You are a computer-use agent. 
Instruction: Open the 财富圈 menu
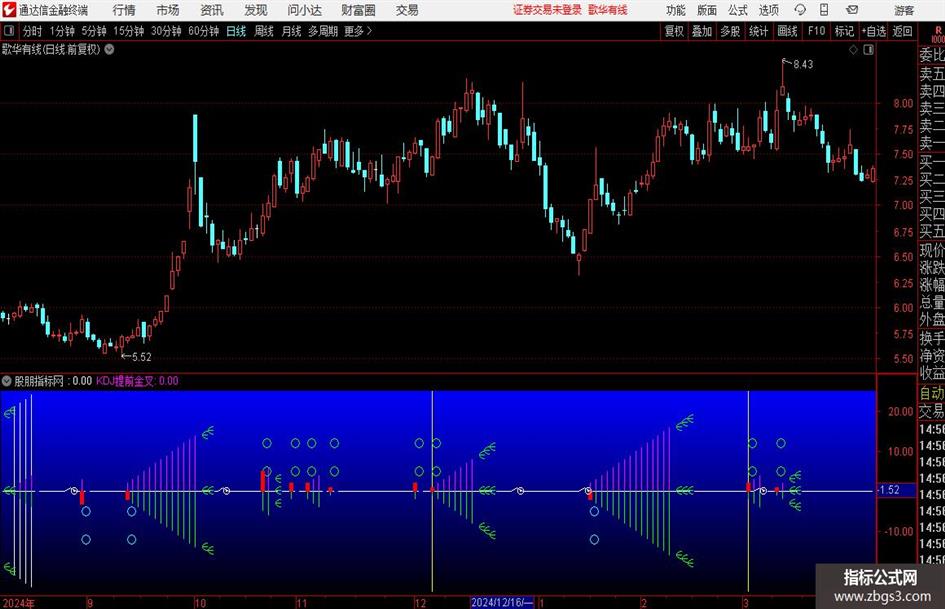pos(358,10)
